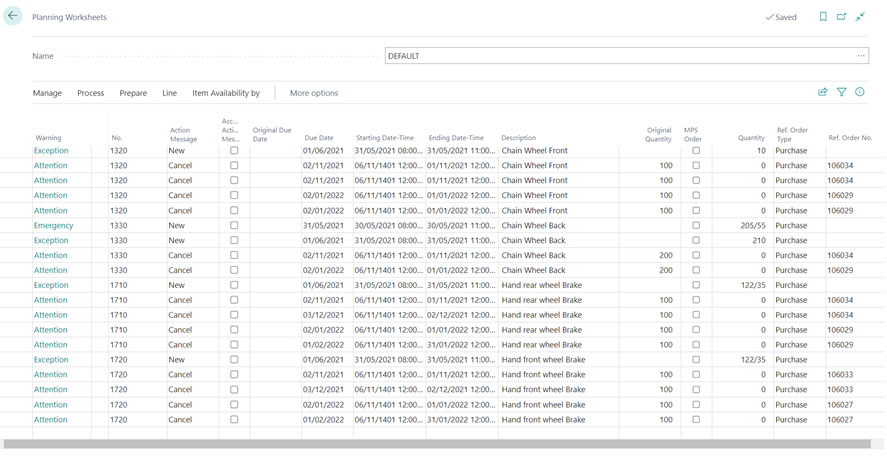Click the Share icon above the grid
The image size is (887, 459).
[x=823, y=92]
